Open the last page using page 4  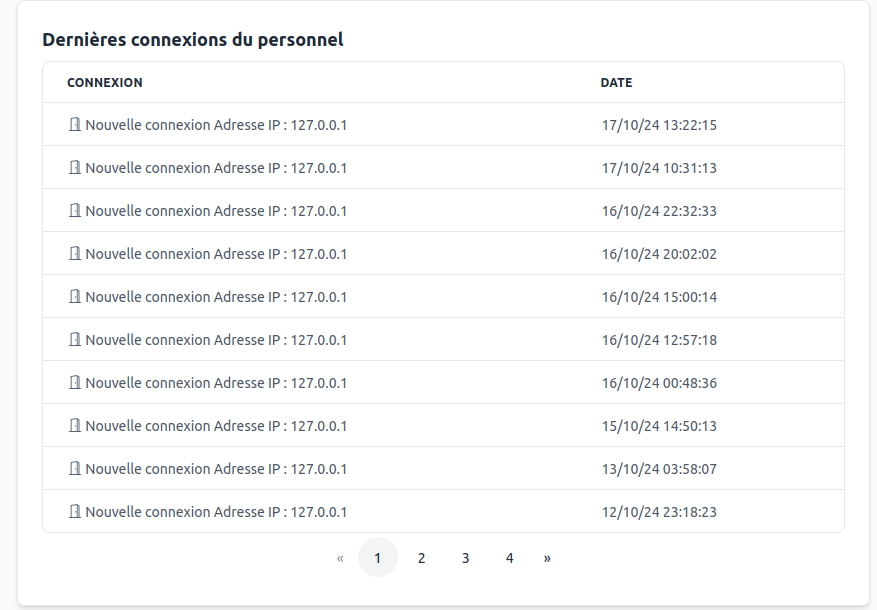[509, 557]
